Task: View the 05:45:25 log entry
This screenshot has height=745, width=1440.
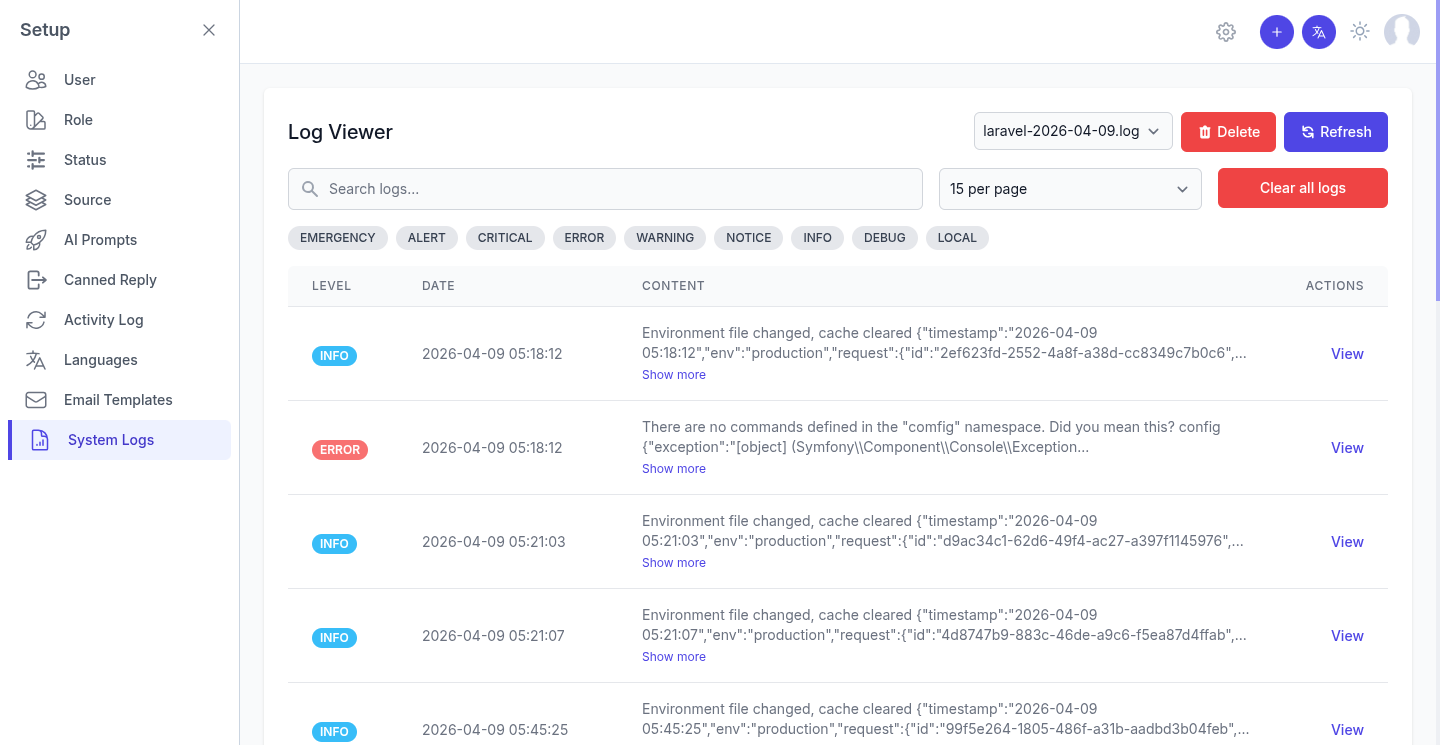Action: pos(1347,730)
